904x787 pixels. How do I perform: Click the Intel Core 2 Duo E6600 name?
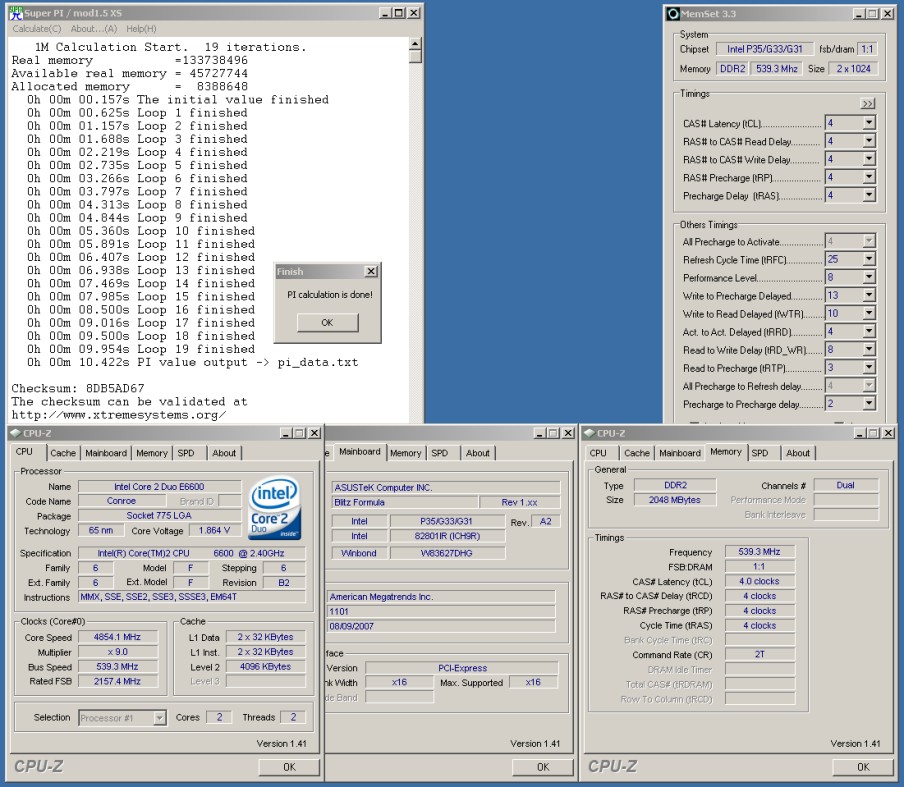[x=159, y=487]
